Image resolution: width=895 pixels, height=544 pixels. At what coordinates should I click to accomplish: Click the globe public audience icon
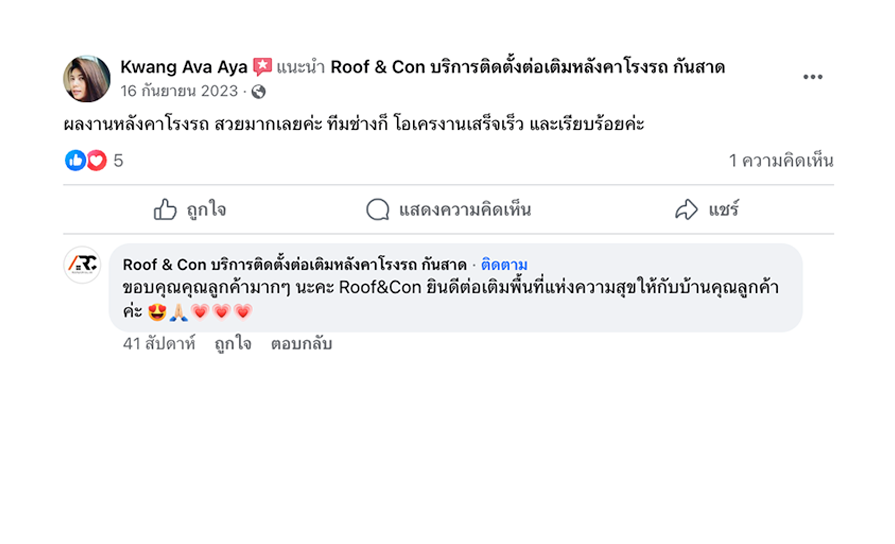click(259, 92)
